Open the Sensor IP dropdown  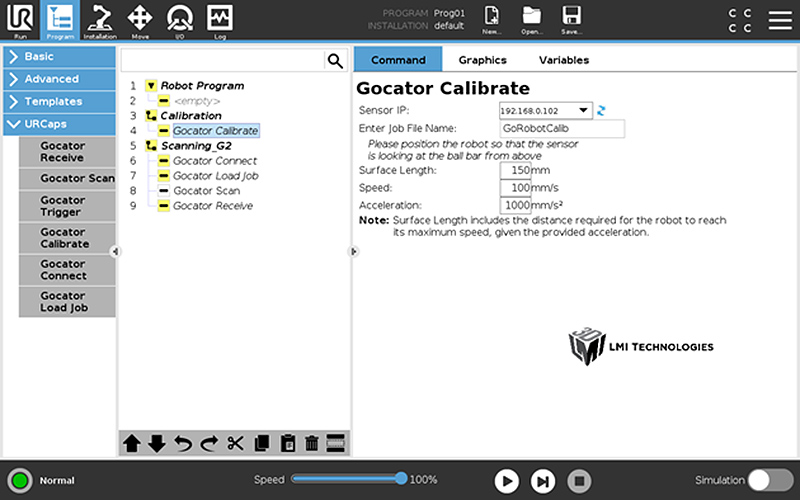[x=545, y=111]
